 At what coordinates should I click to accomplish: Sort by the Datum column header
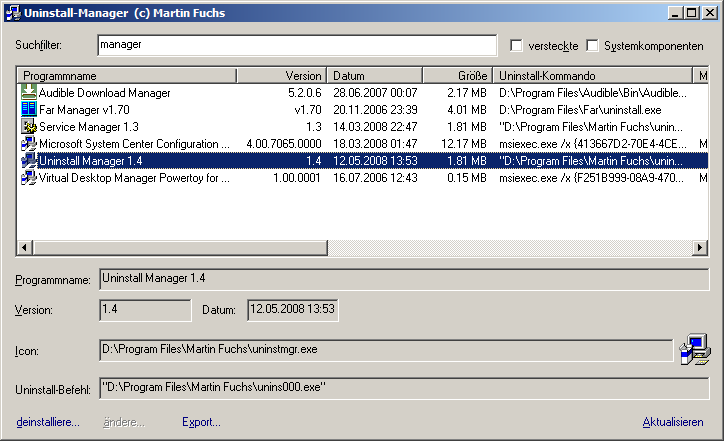[x=375, y=75]
